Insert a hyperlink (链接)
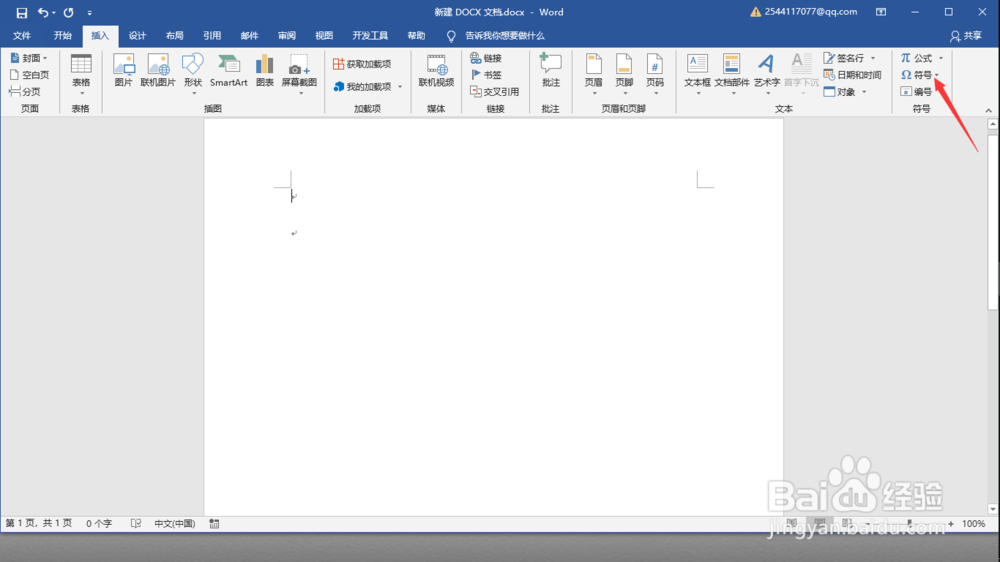Image resolution: width=1000 pixels, height=562 pixels. pos(486,58)
